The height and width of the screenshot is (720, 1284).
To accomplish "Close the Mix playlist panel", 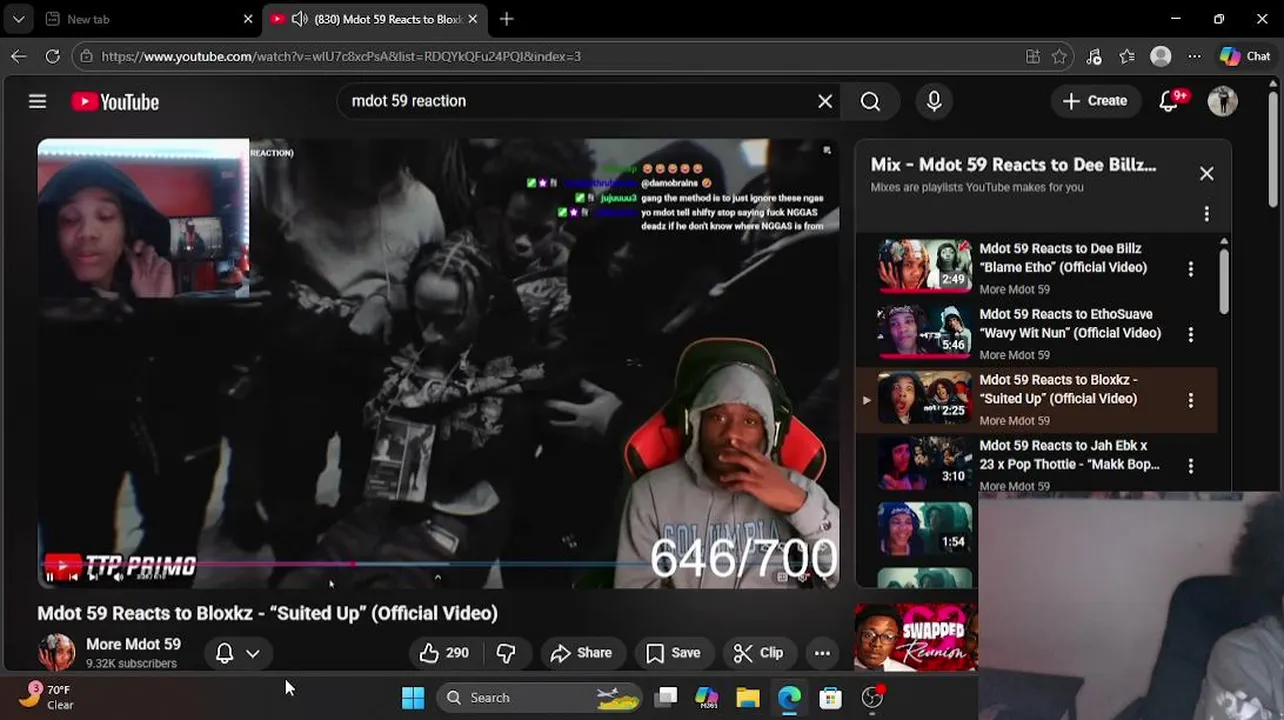I will pyautogui.click(x=1206, y=173).
